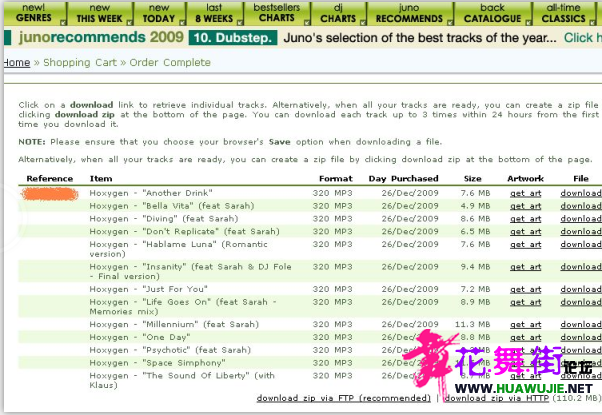The image size is (602, 415).
Task: Download the Life Goes On track
Action: point(580,302)
